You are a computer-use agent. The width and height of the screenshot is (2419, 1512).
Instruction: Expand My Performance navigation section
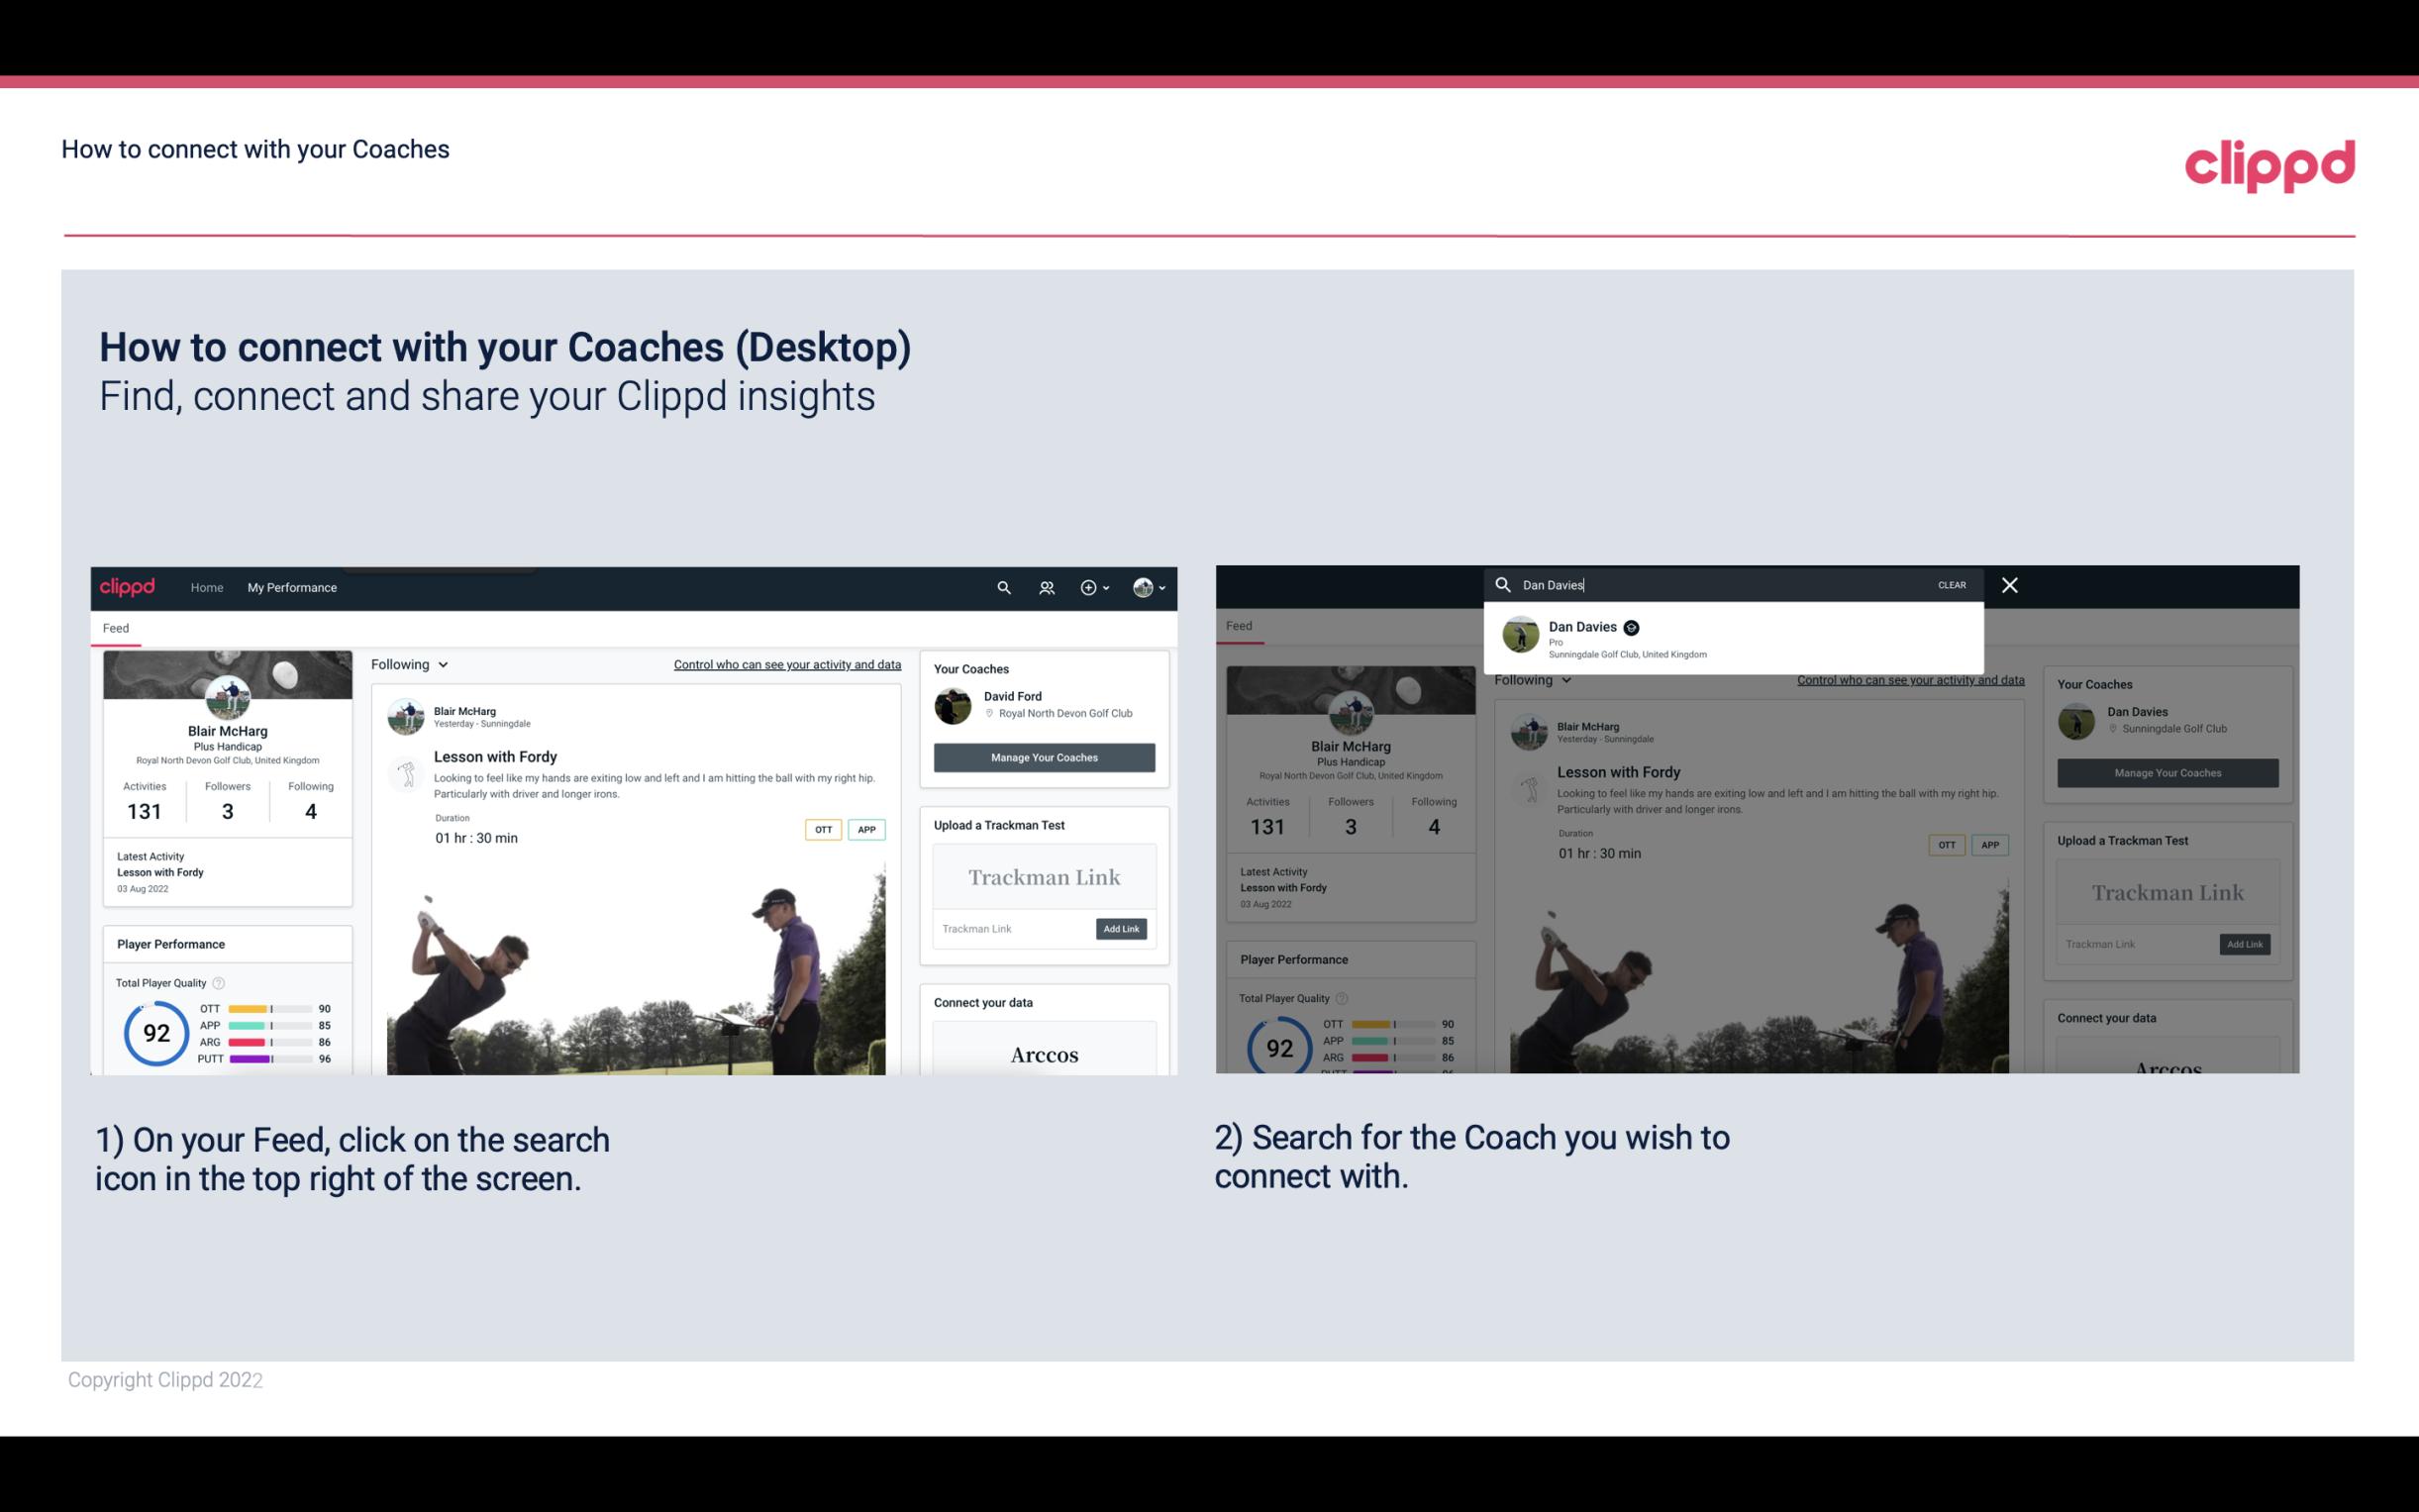[x=292, y=587]
